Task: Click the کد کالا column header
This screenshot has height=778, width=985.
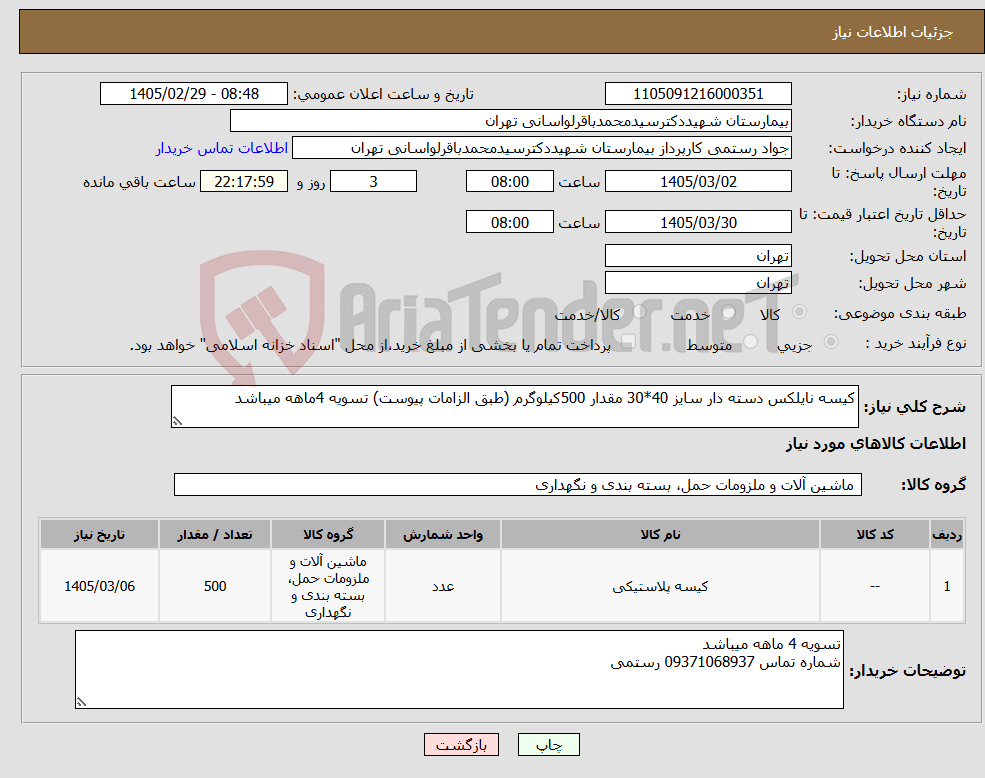Action: tap(874, 534)
